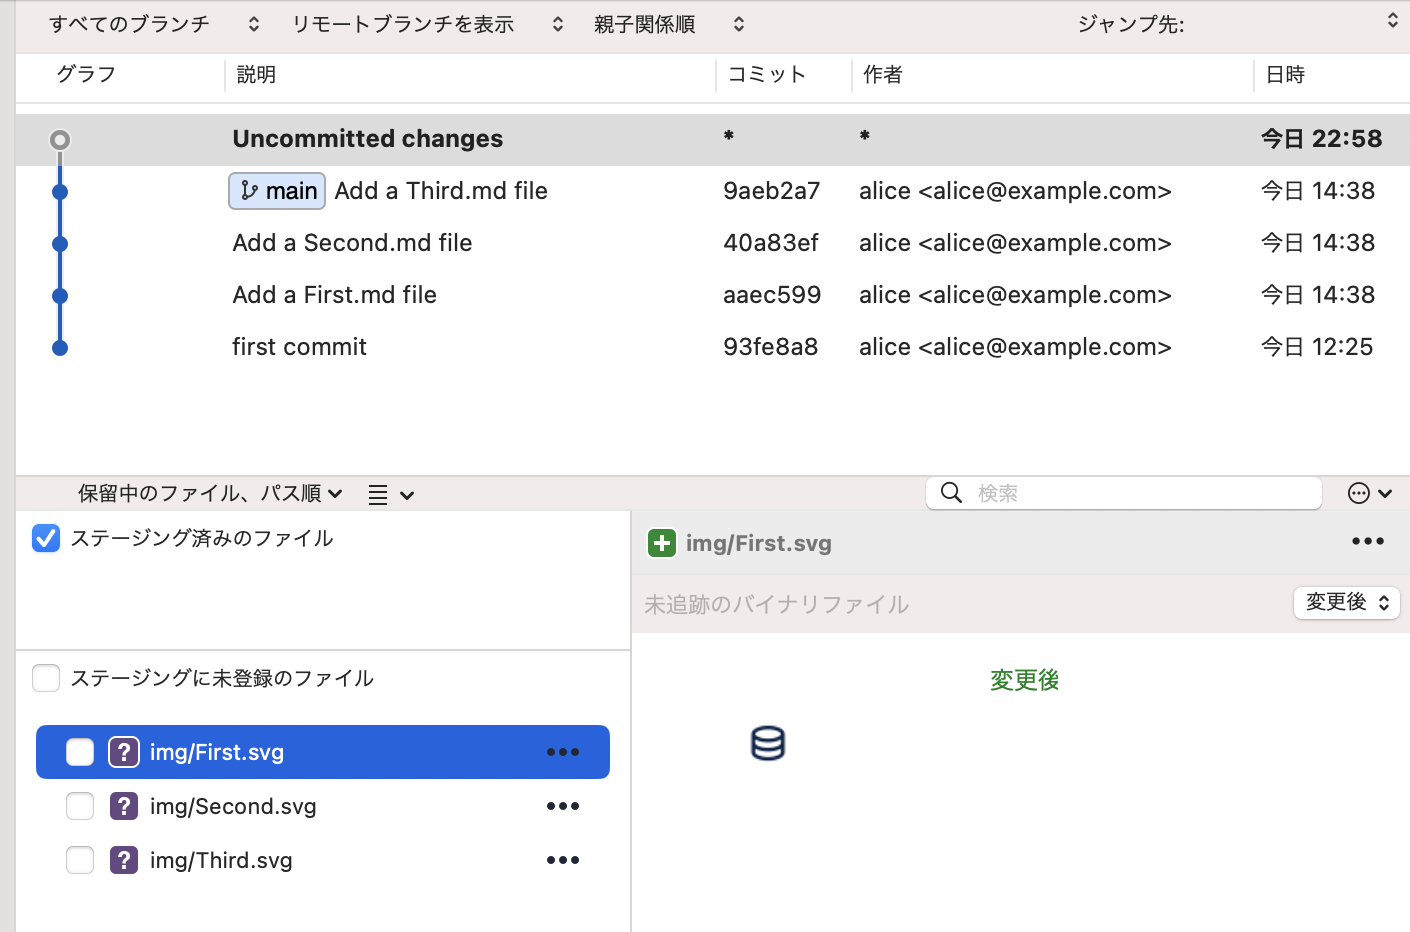Focus the 検索 search field
1410x932 pixels.
(x=1124, y=493)
